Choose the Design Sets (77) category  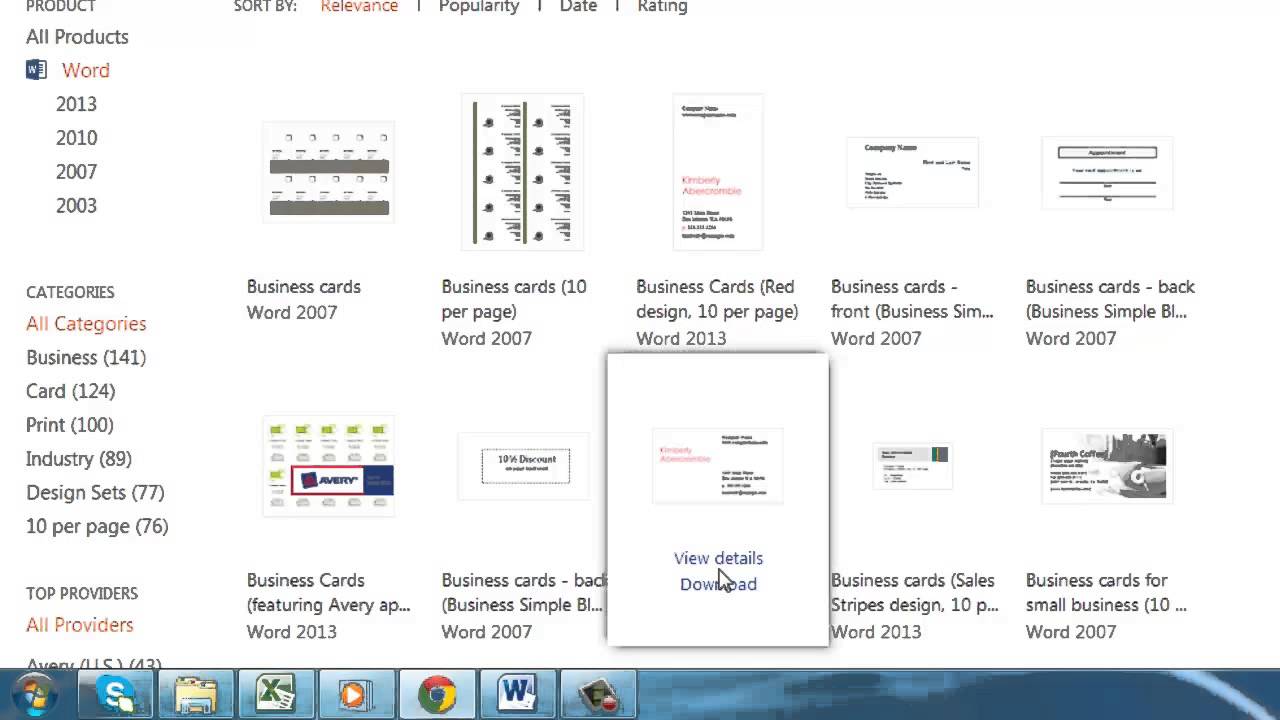[x=95, y=493]
